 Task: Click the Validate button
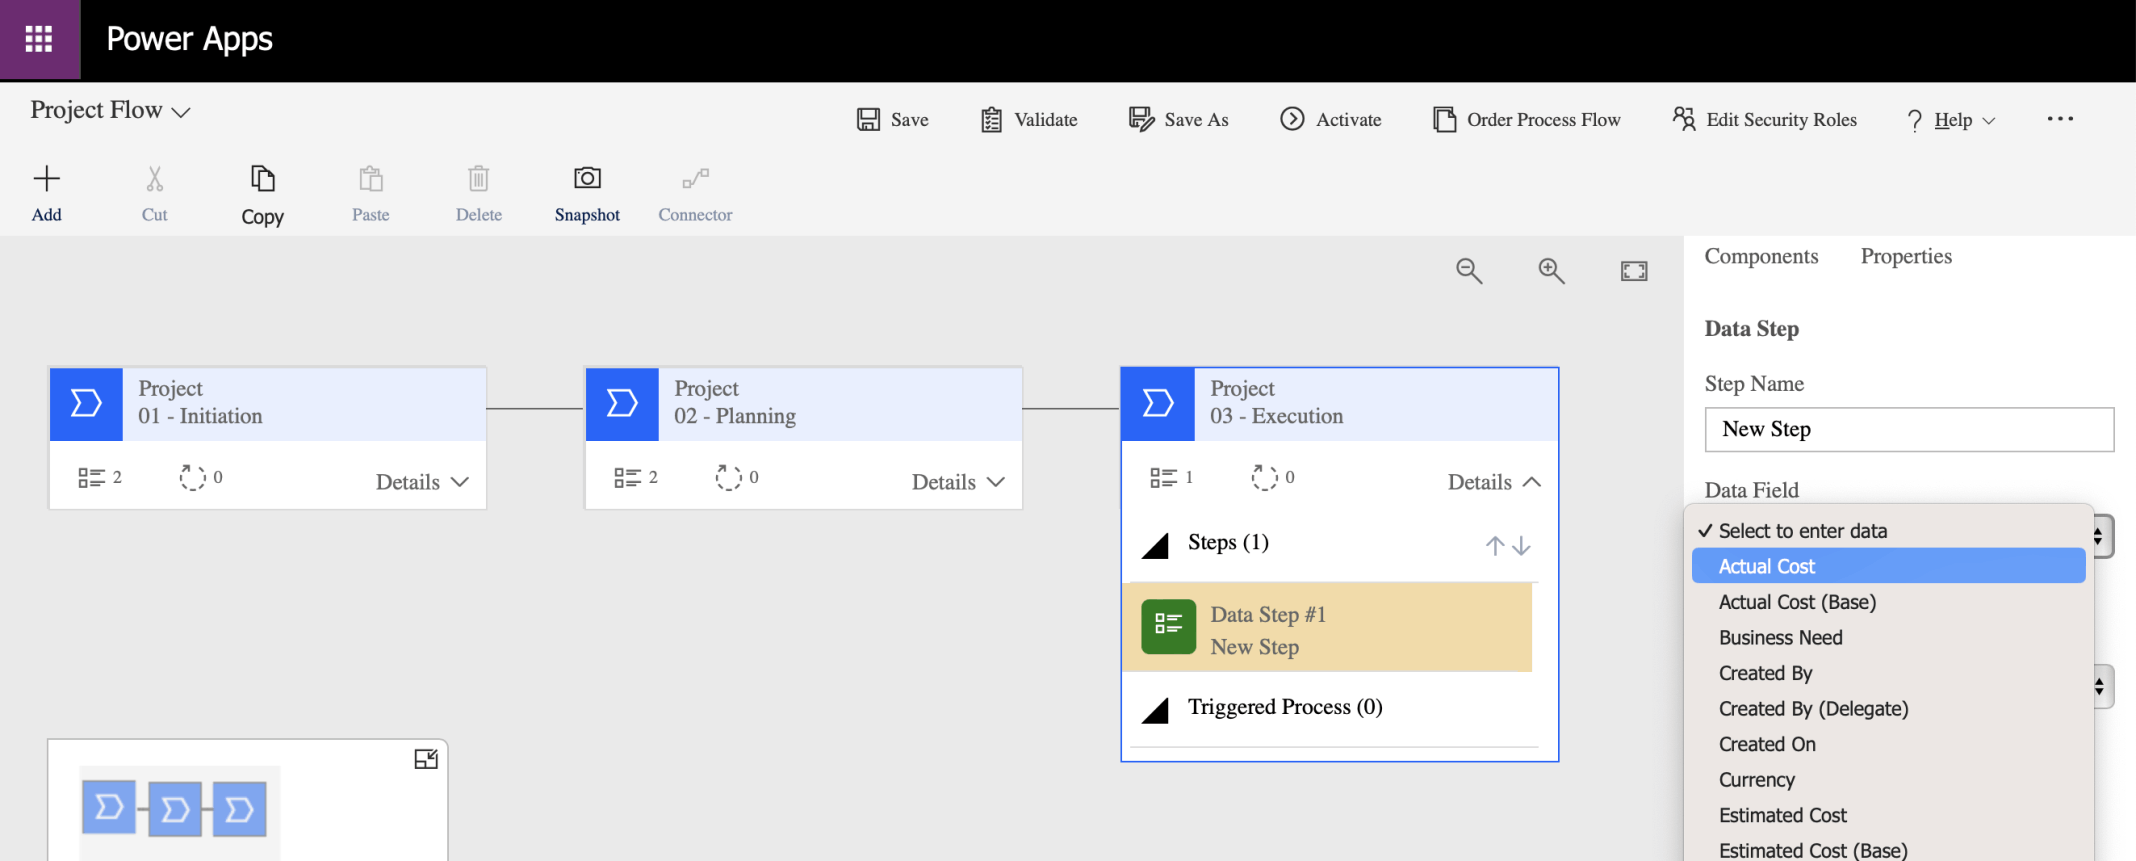1029,120
